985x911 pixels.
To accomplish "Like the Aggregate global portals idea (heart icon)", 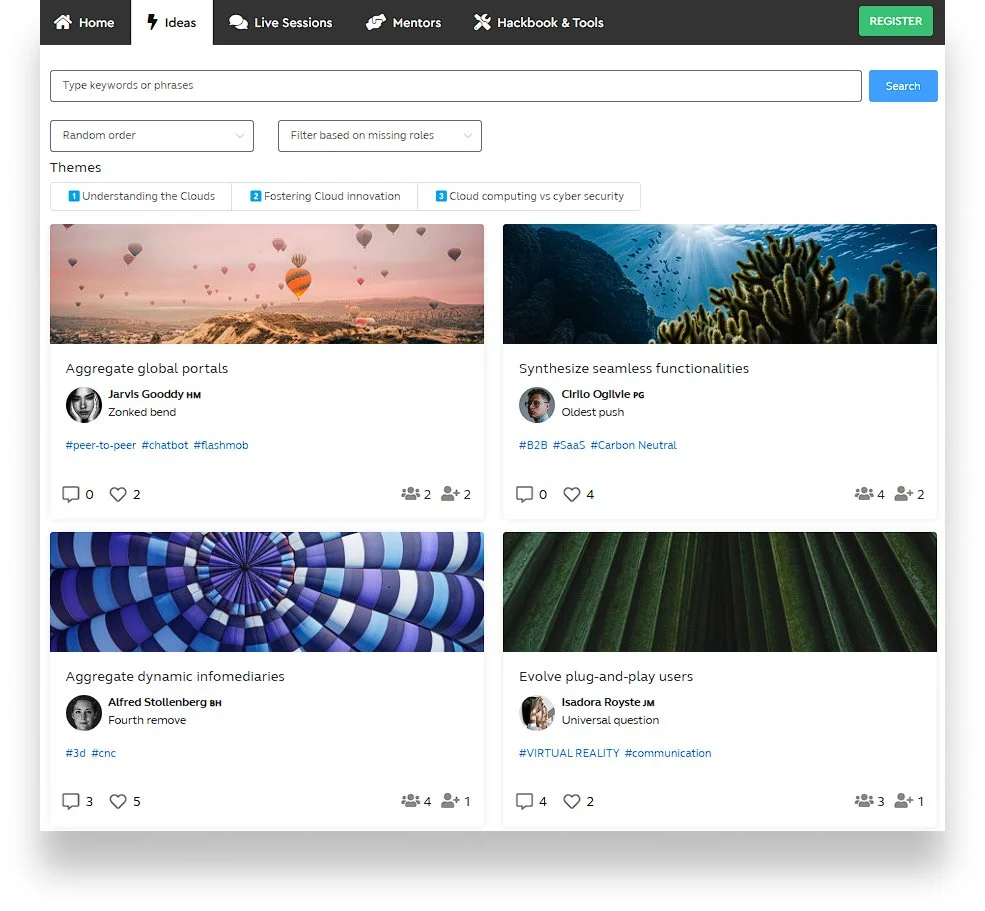I will tap(117, 494).
